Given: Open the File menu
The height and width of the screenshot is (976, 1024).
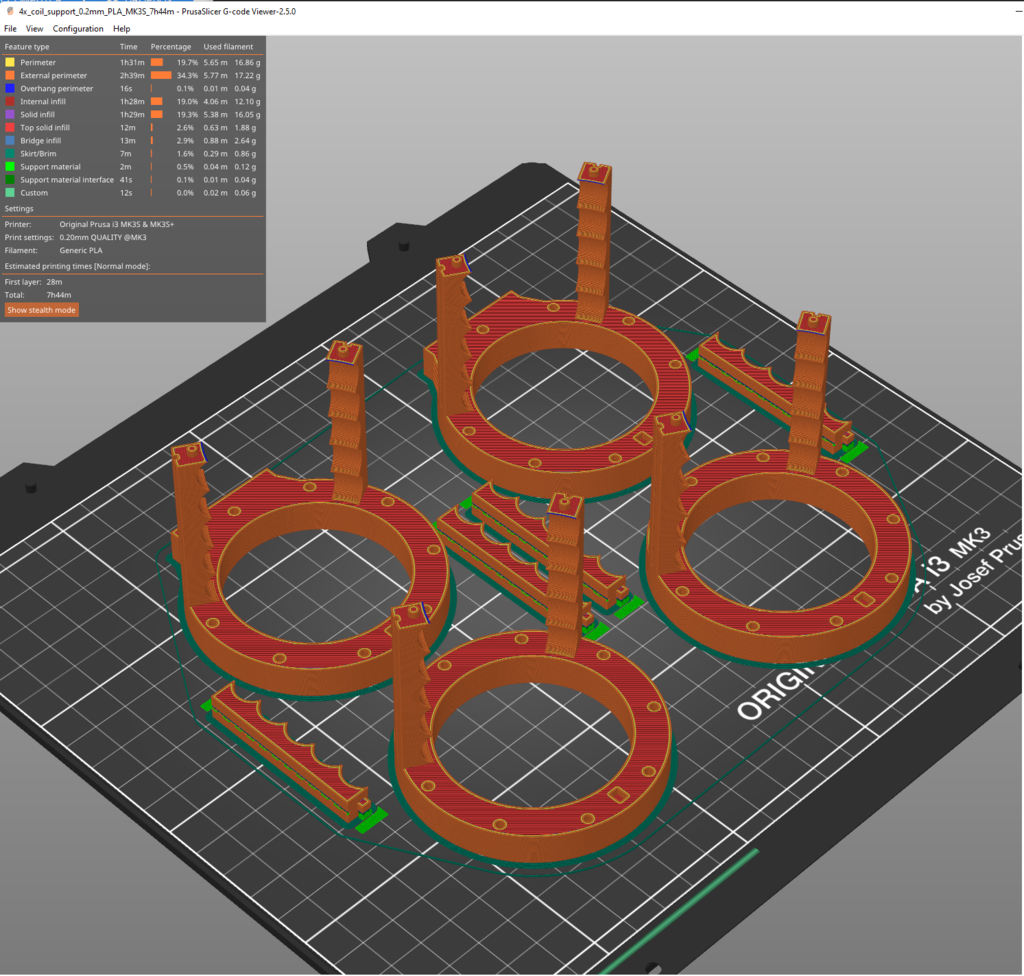Looking at the screenshot, I should coord(10,28).
